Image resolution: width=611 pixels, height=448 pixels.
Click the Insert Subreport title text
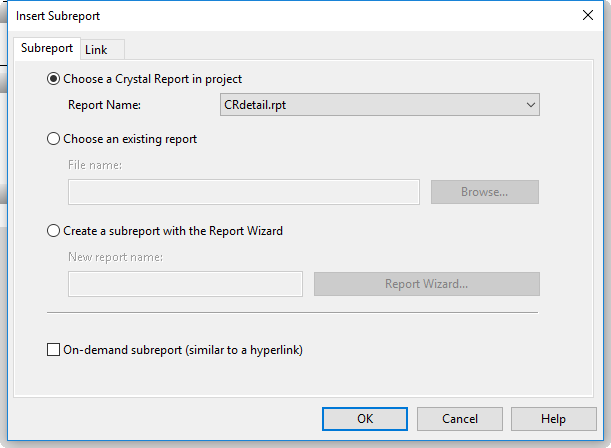(x=58, y=16)
